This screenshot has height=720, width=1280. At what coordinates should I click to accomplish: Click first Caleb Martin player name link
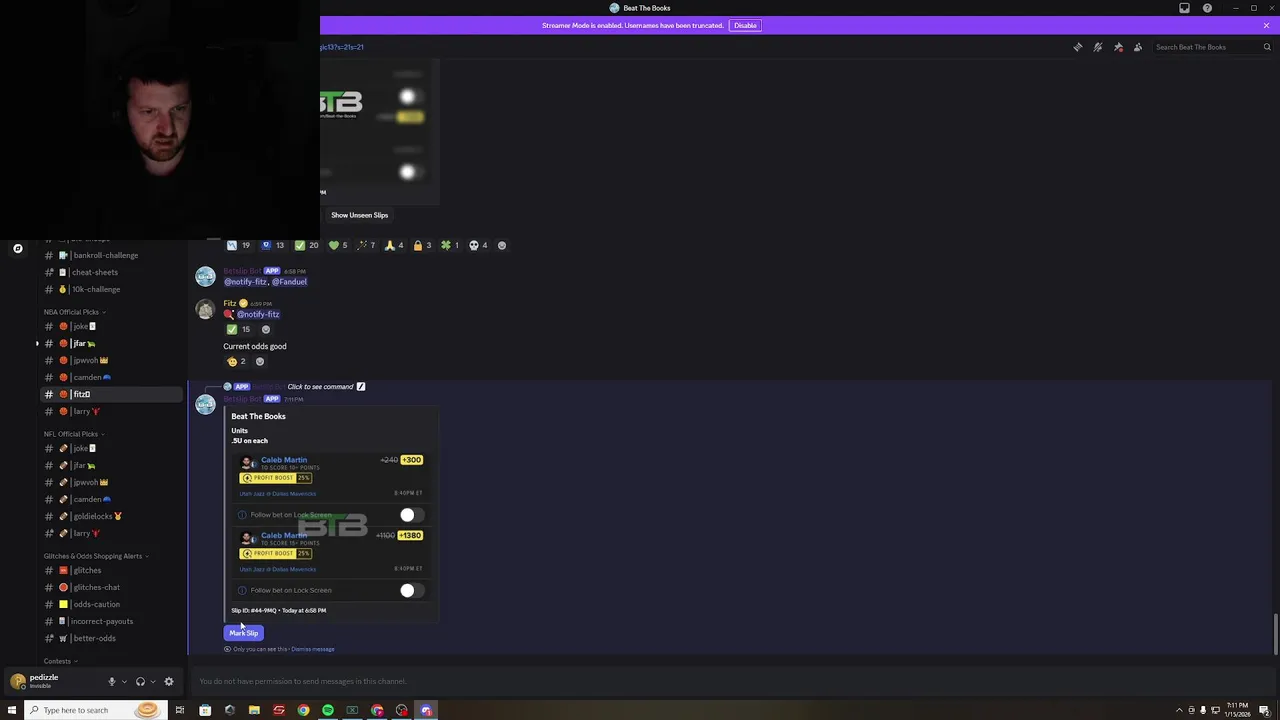pos(284,460)
